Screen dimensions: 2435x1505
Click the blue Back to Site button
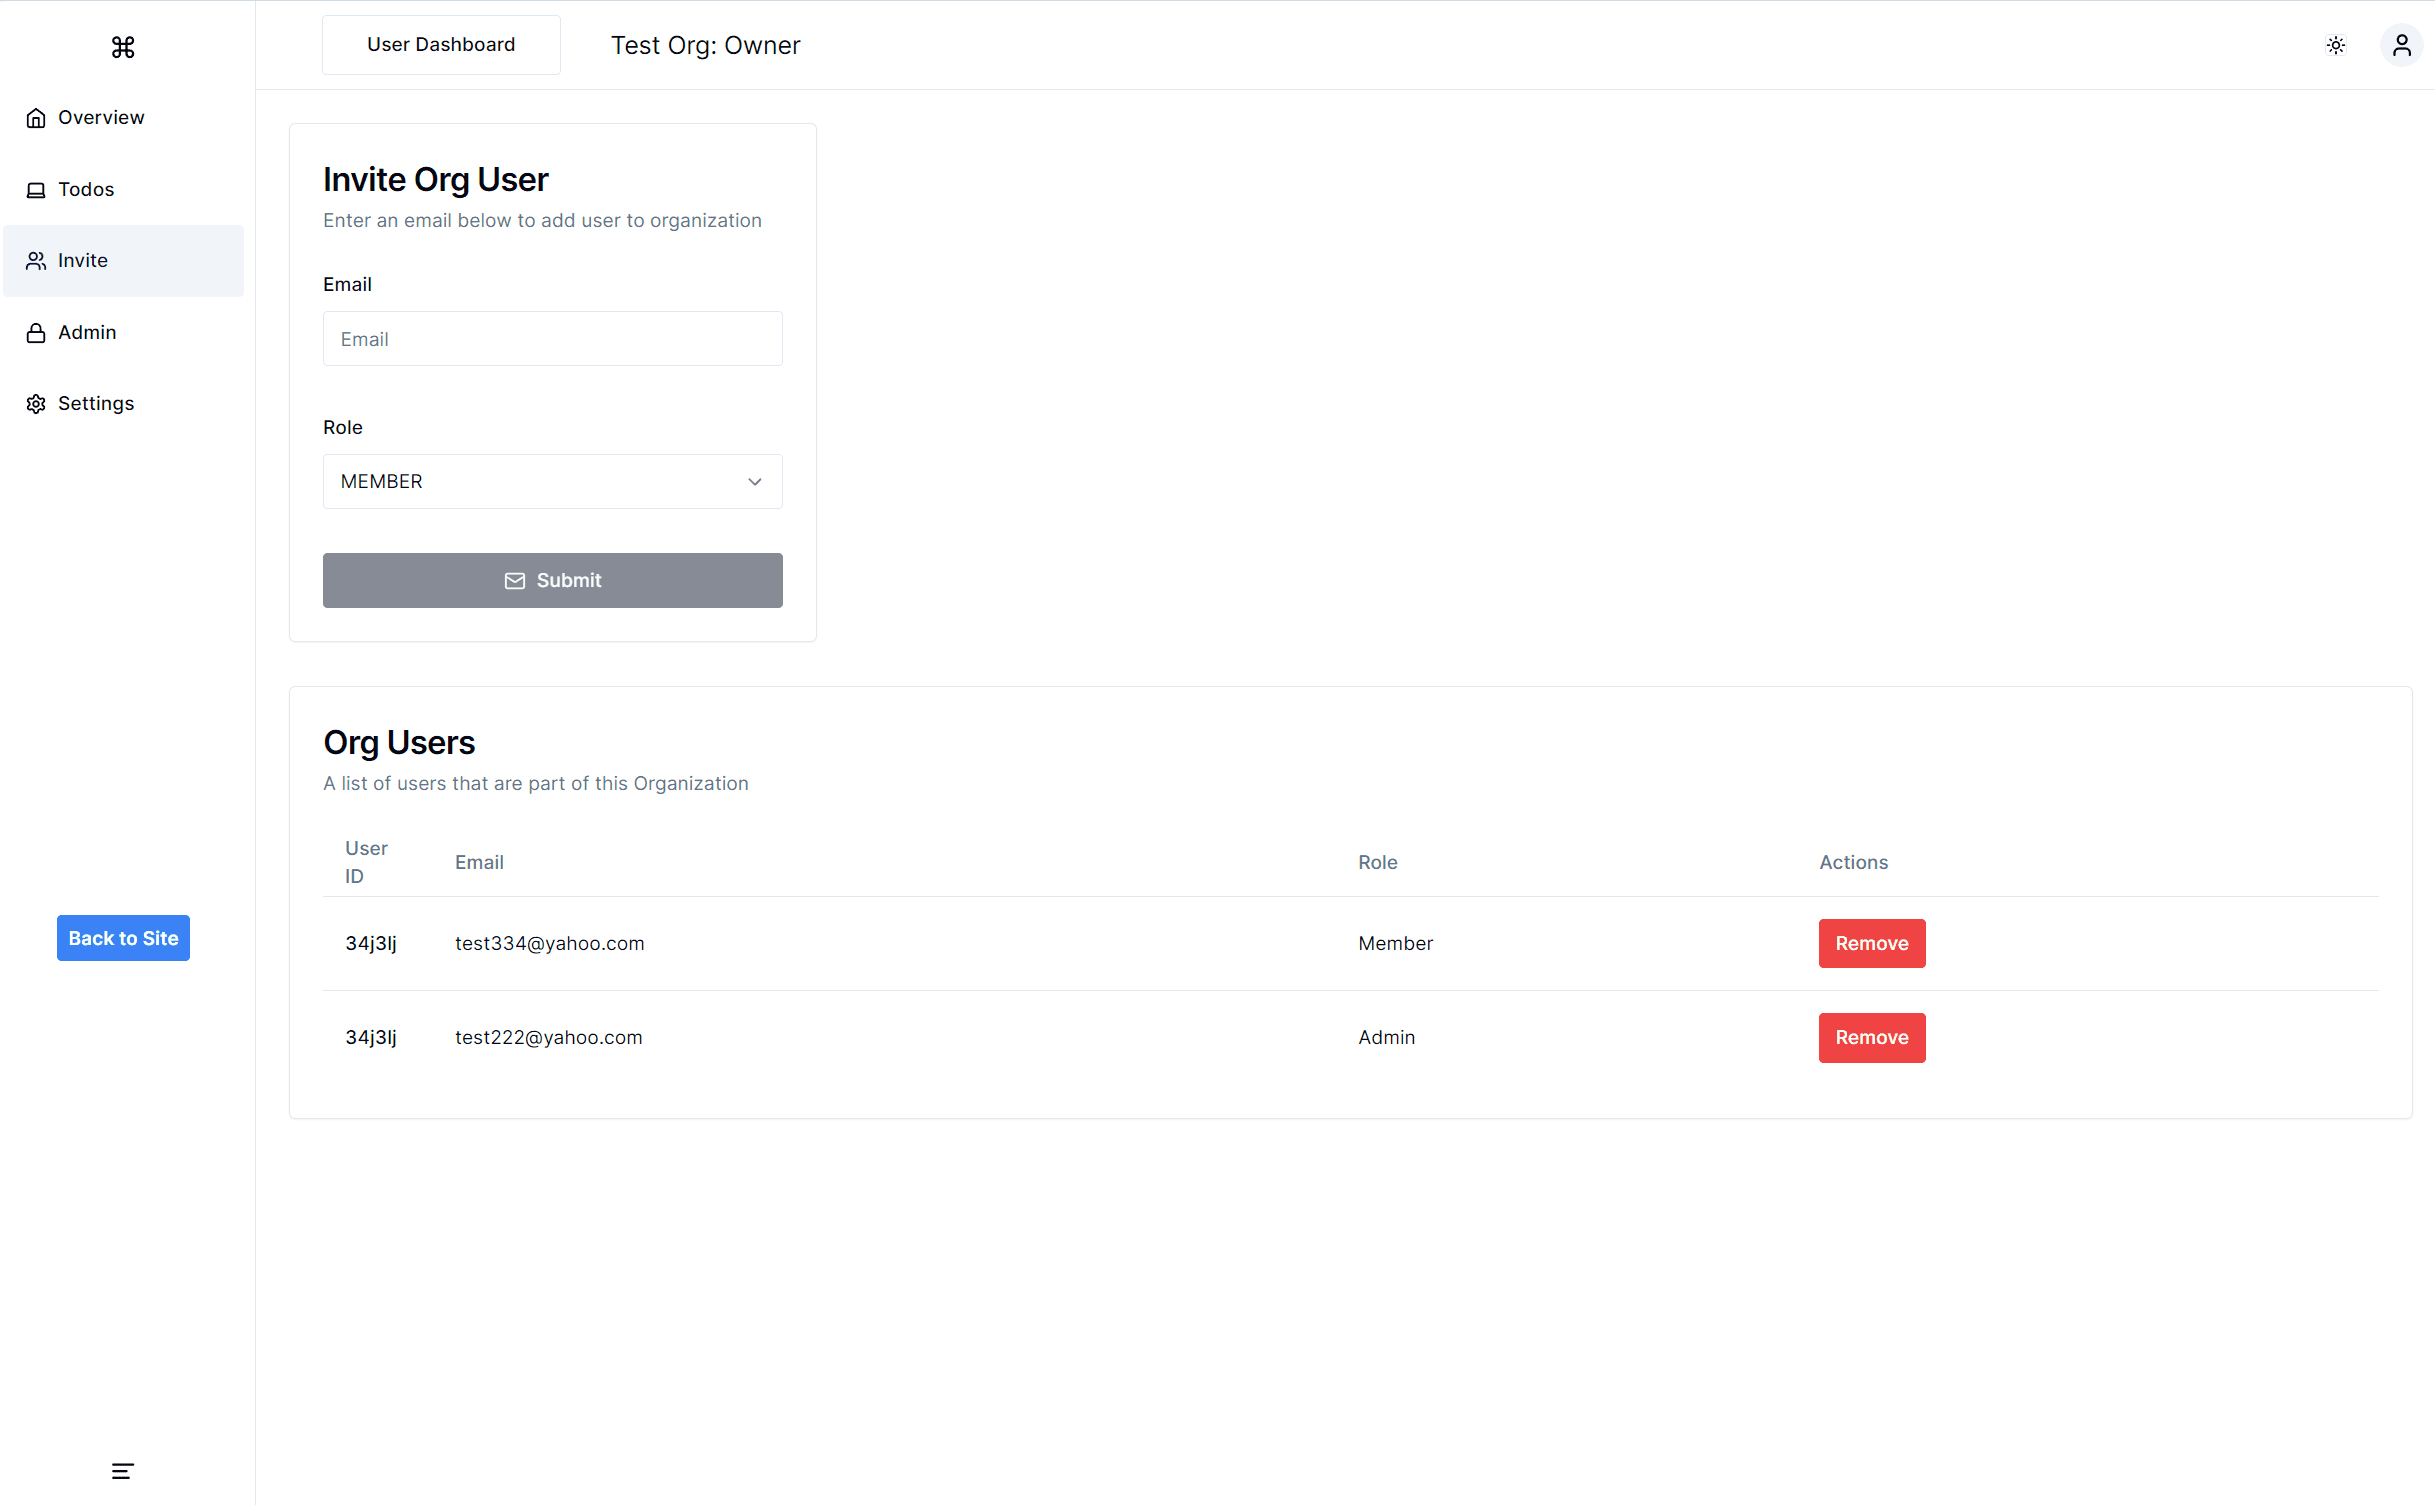(123, 938)
